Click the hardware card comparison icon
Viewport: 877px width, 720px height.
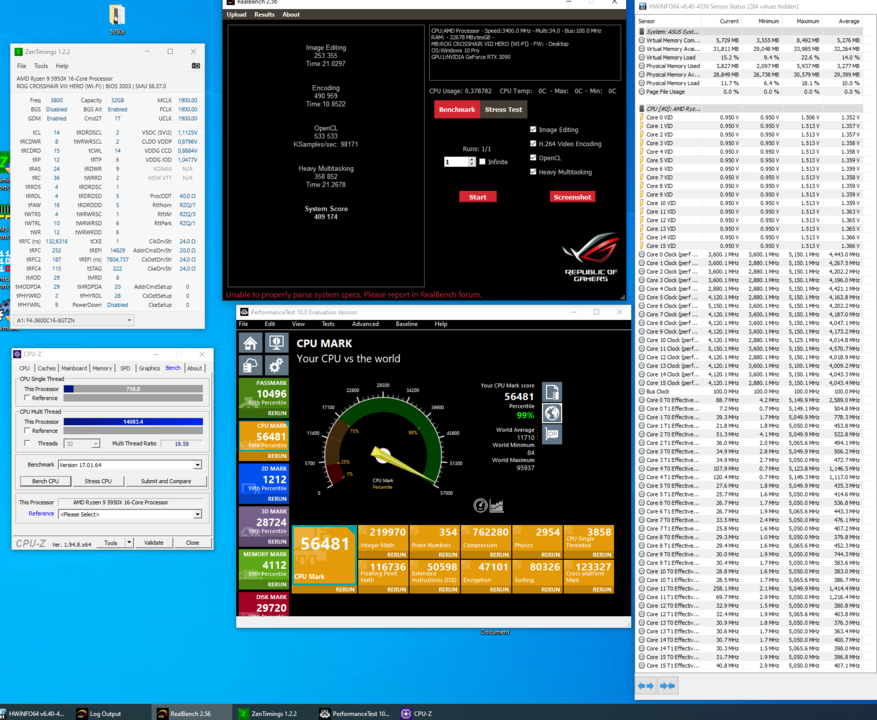click(552, 434)
